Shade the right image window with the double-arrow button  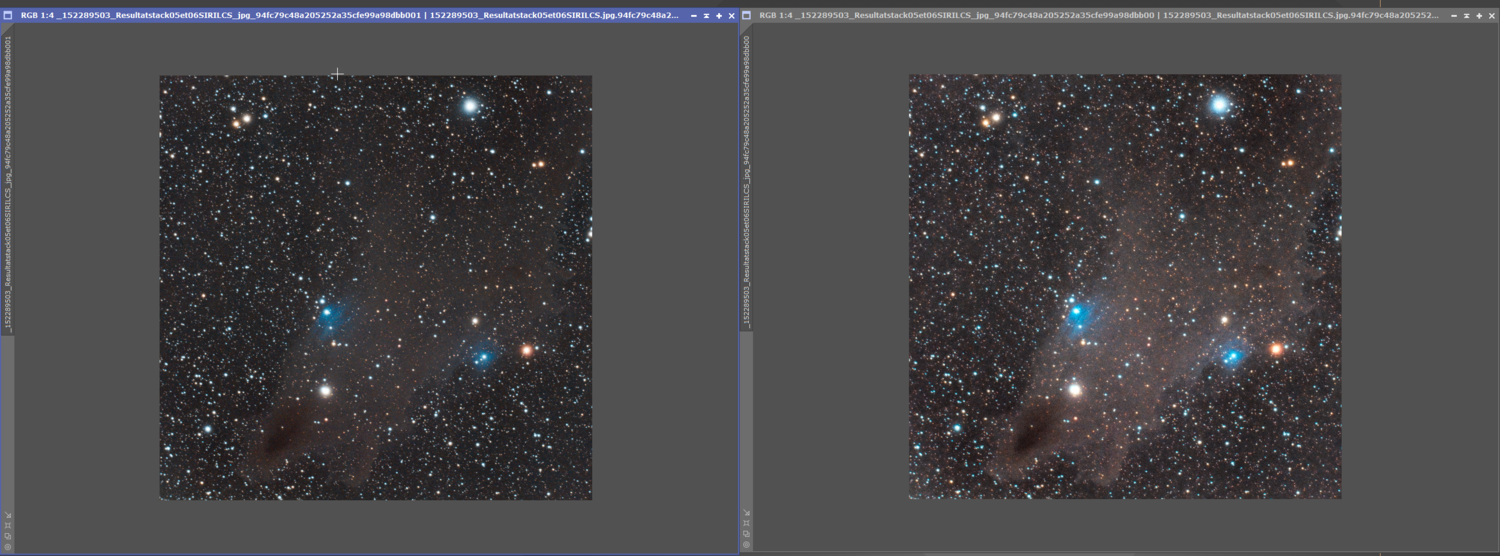point(1466,16)
